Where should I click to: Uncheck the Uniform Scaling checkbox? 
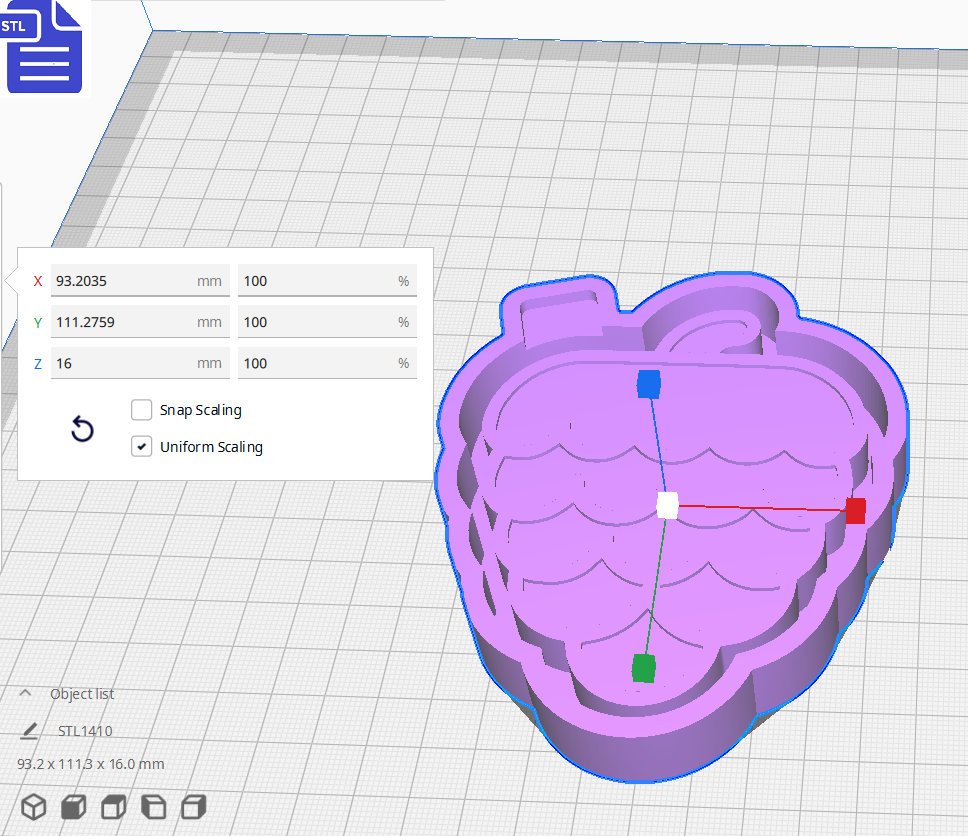(141, 446)
